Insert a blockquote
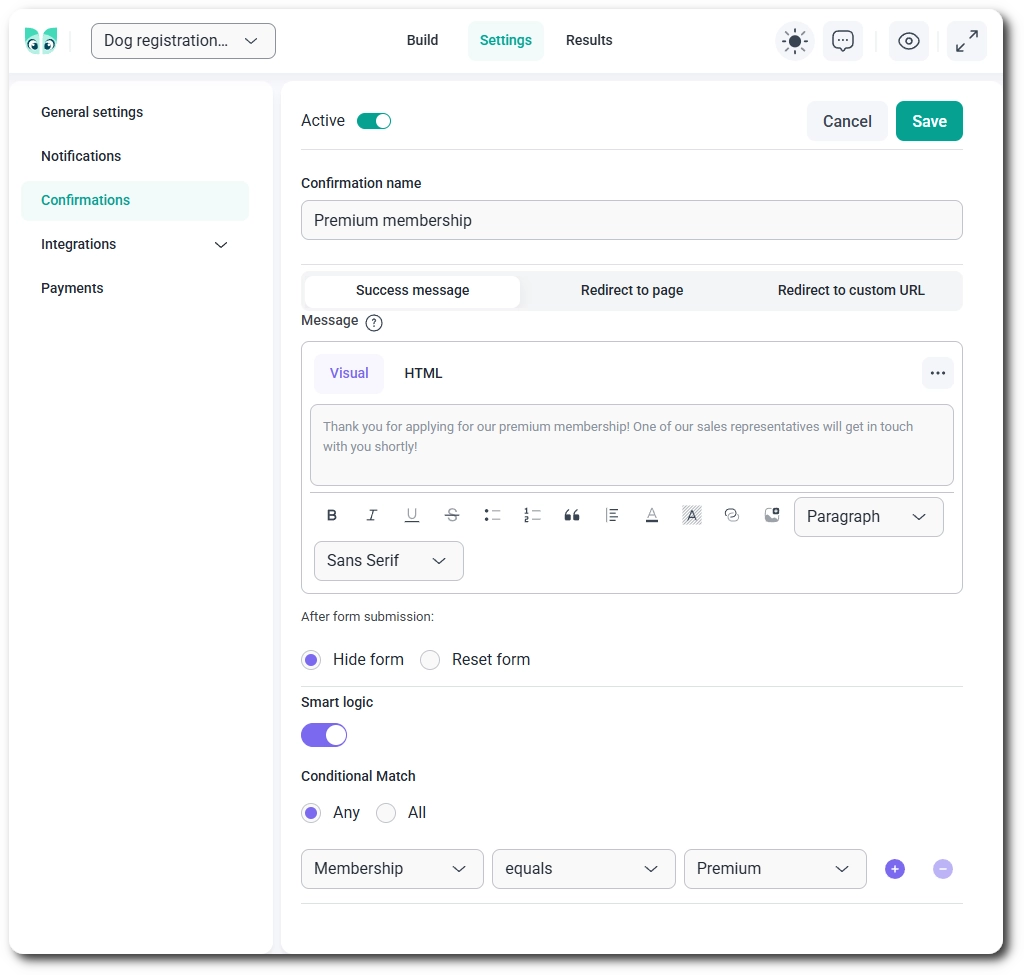The image size is (1024, 975). point(571,515)
